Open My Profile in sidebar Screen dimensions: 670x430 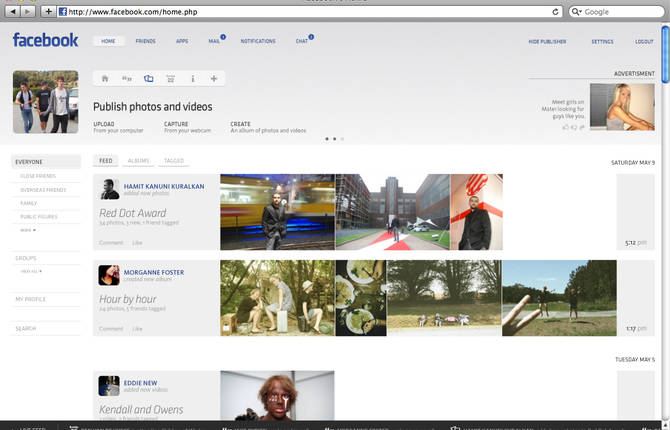(30, 299)
